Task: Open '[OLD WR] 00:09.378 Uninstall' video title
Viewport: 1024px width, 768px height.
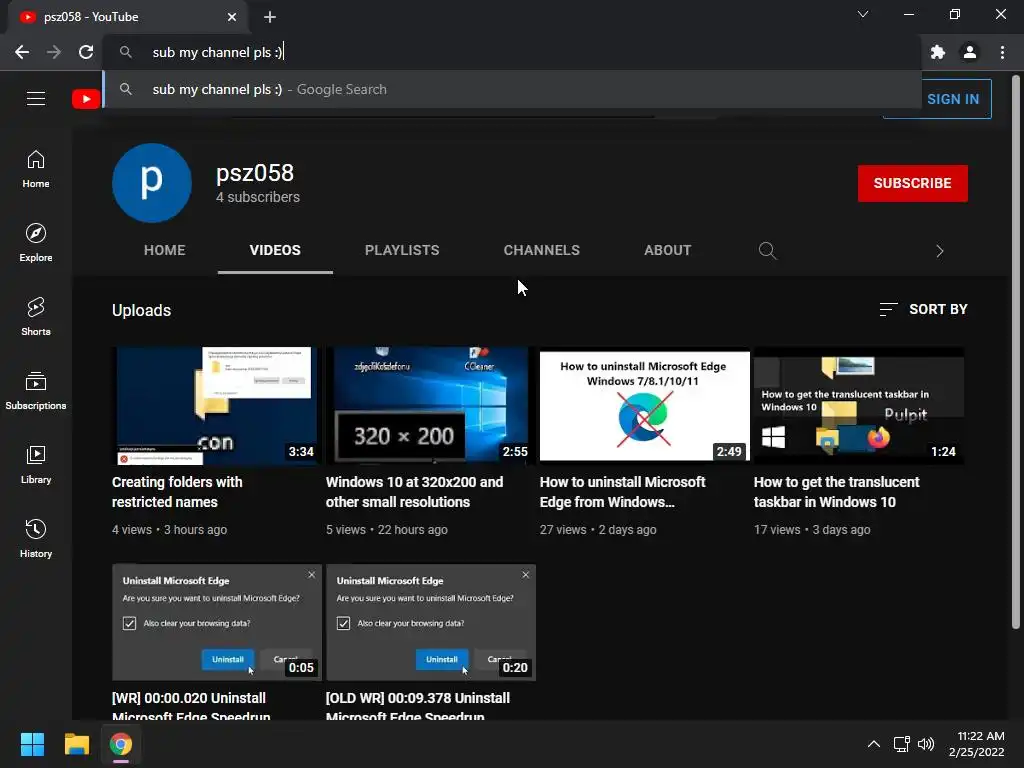Action: click(x=418, y=707)
